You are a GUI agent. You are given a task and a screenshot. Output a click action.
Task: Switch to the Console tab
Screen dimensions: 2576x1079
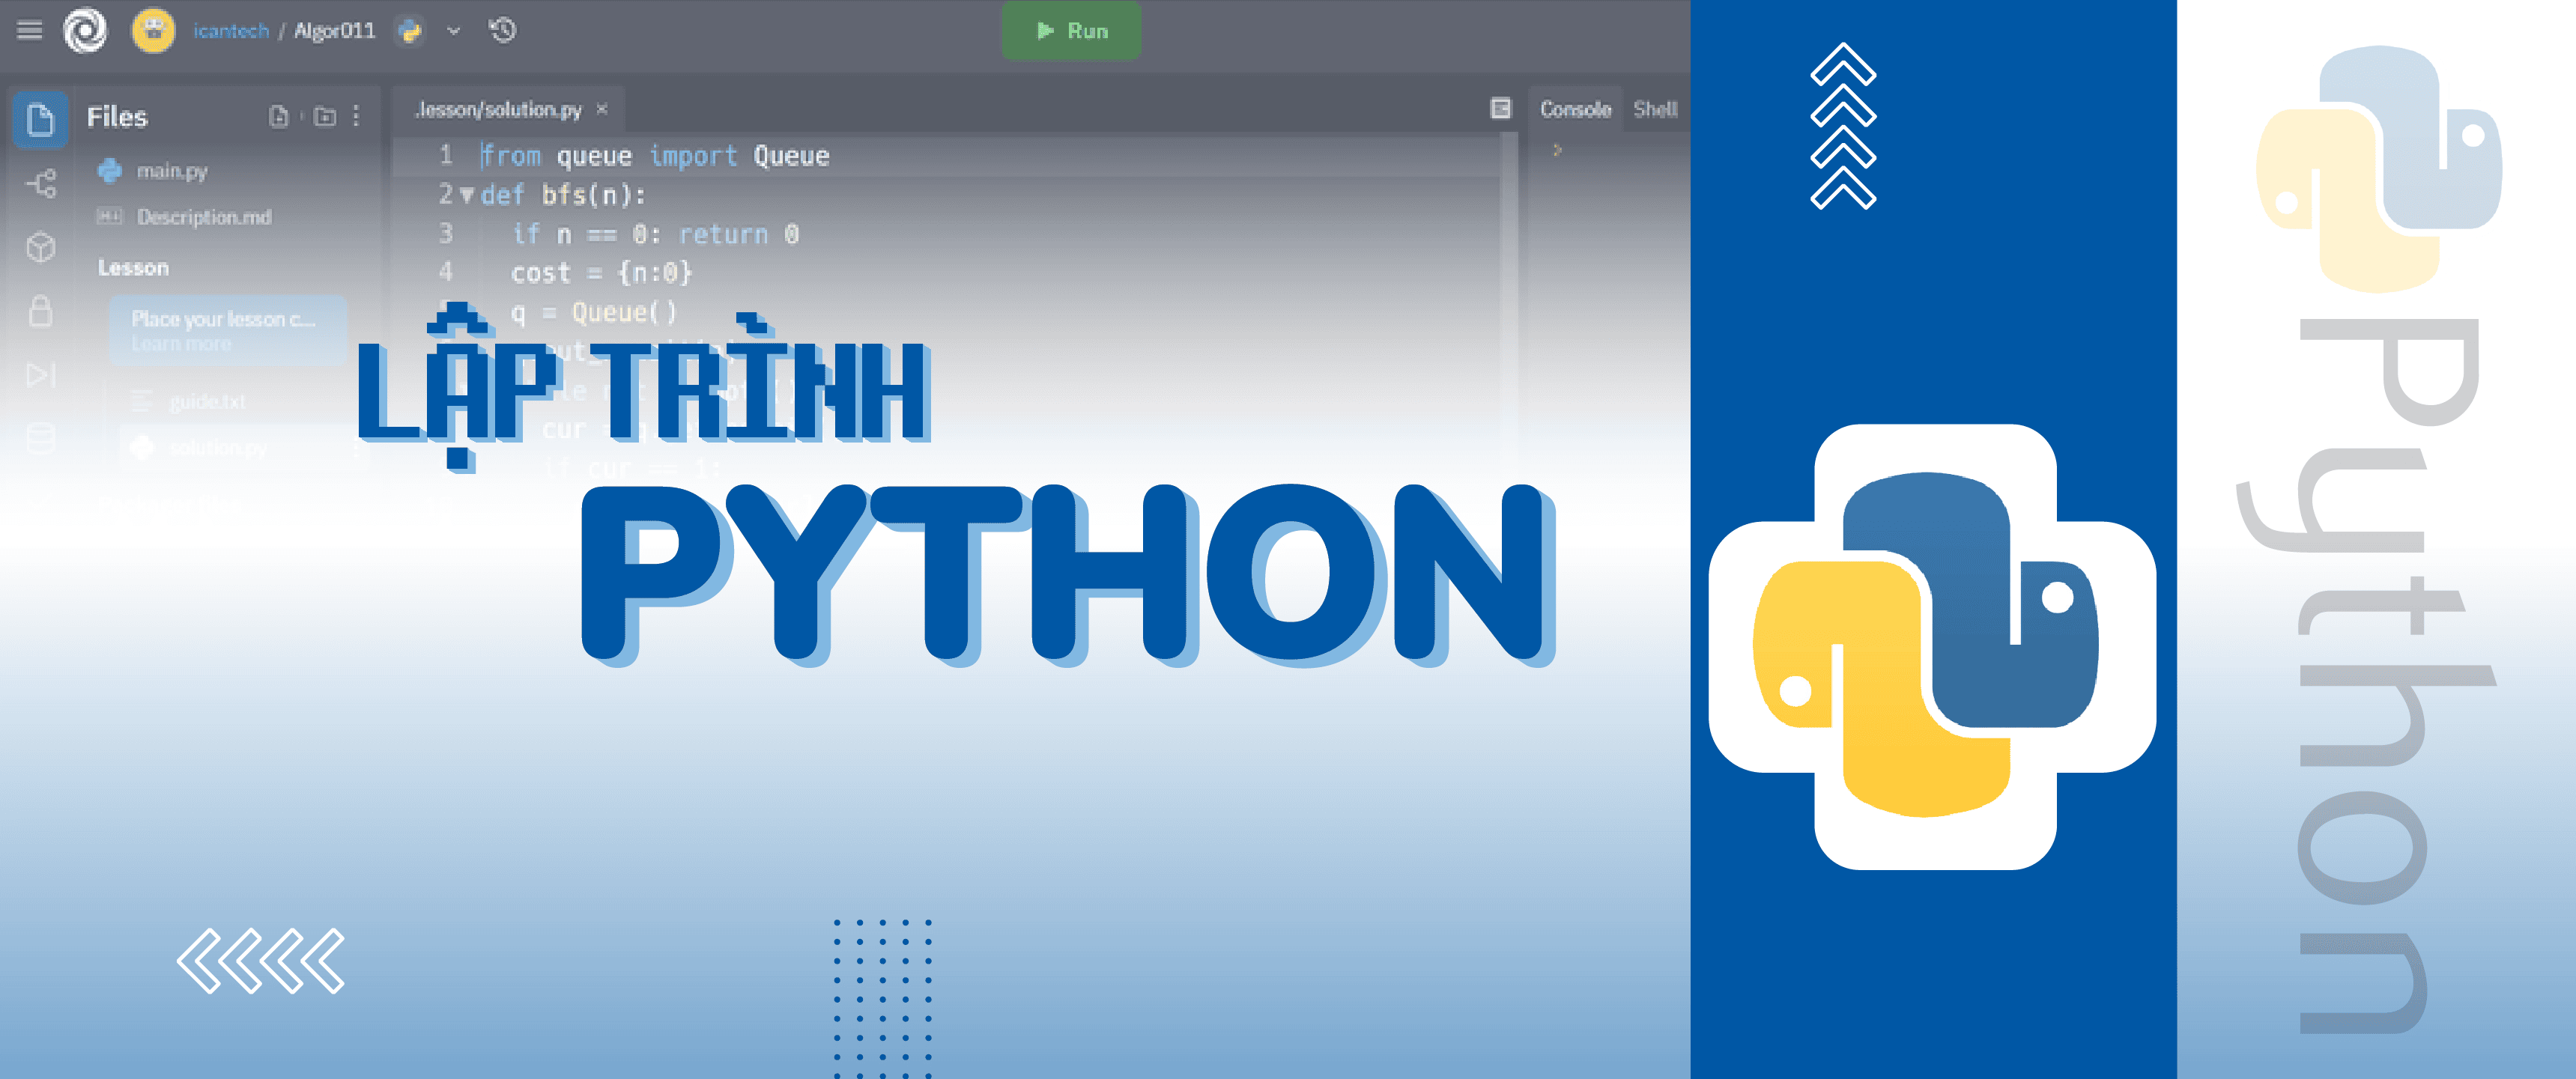[x=1575, y=109]
